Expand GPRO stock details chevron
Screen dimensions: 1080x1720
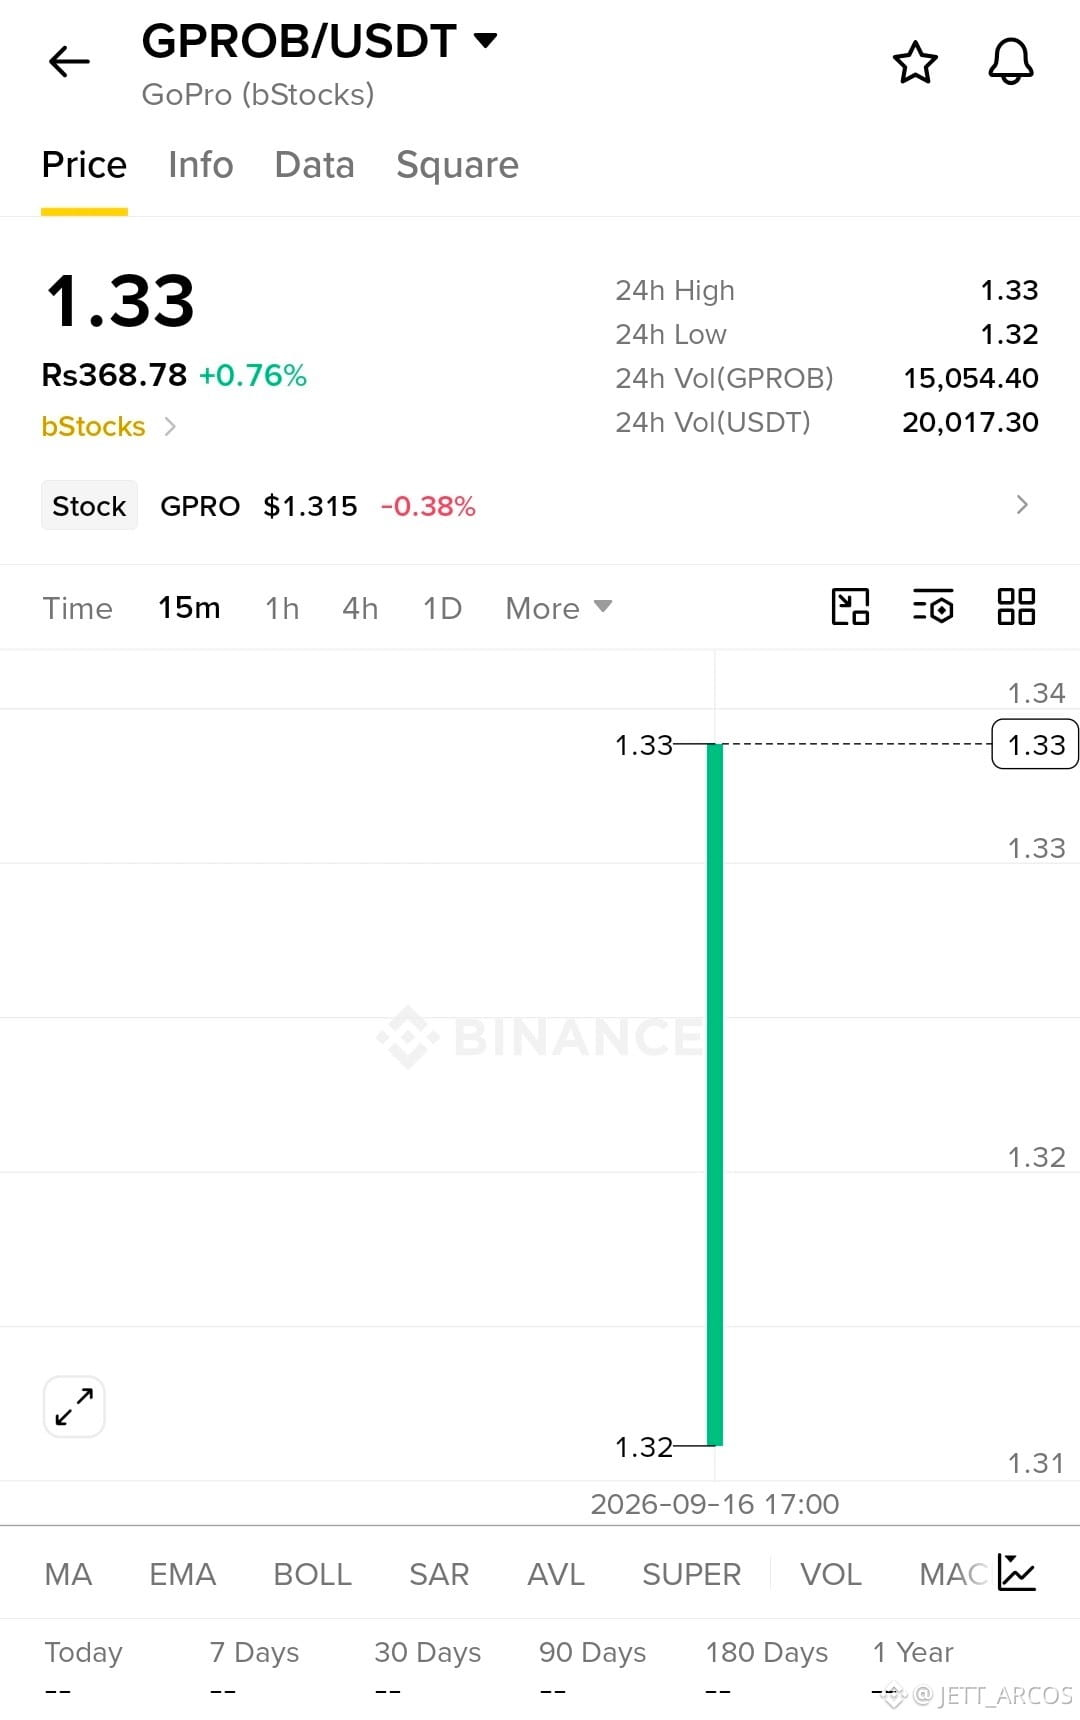click(1021, 505)
